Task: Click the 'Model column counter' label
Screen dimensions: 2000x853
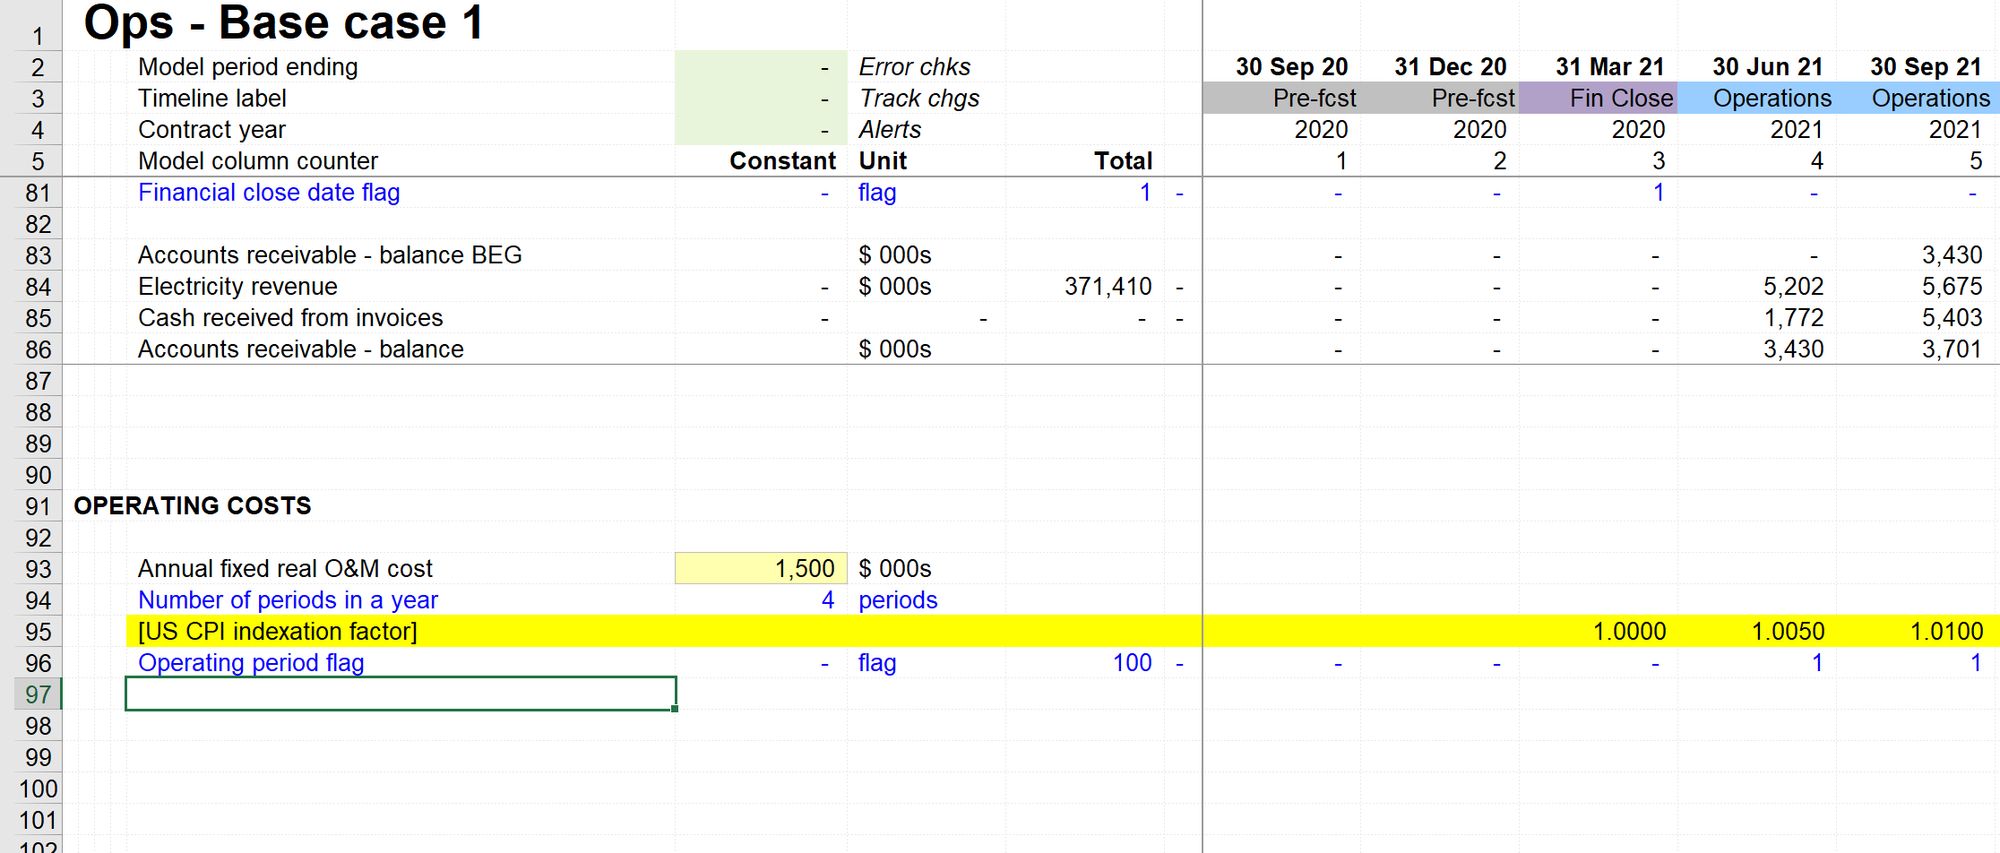Action: [x=258, y=161]
